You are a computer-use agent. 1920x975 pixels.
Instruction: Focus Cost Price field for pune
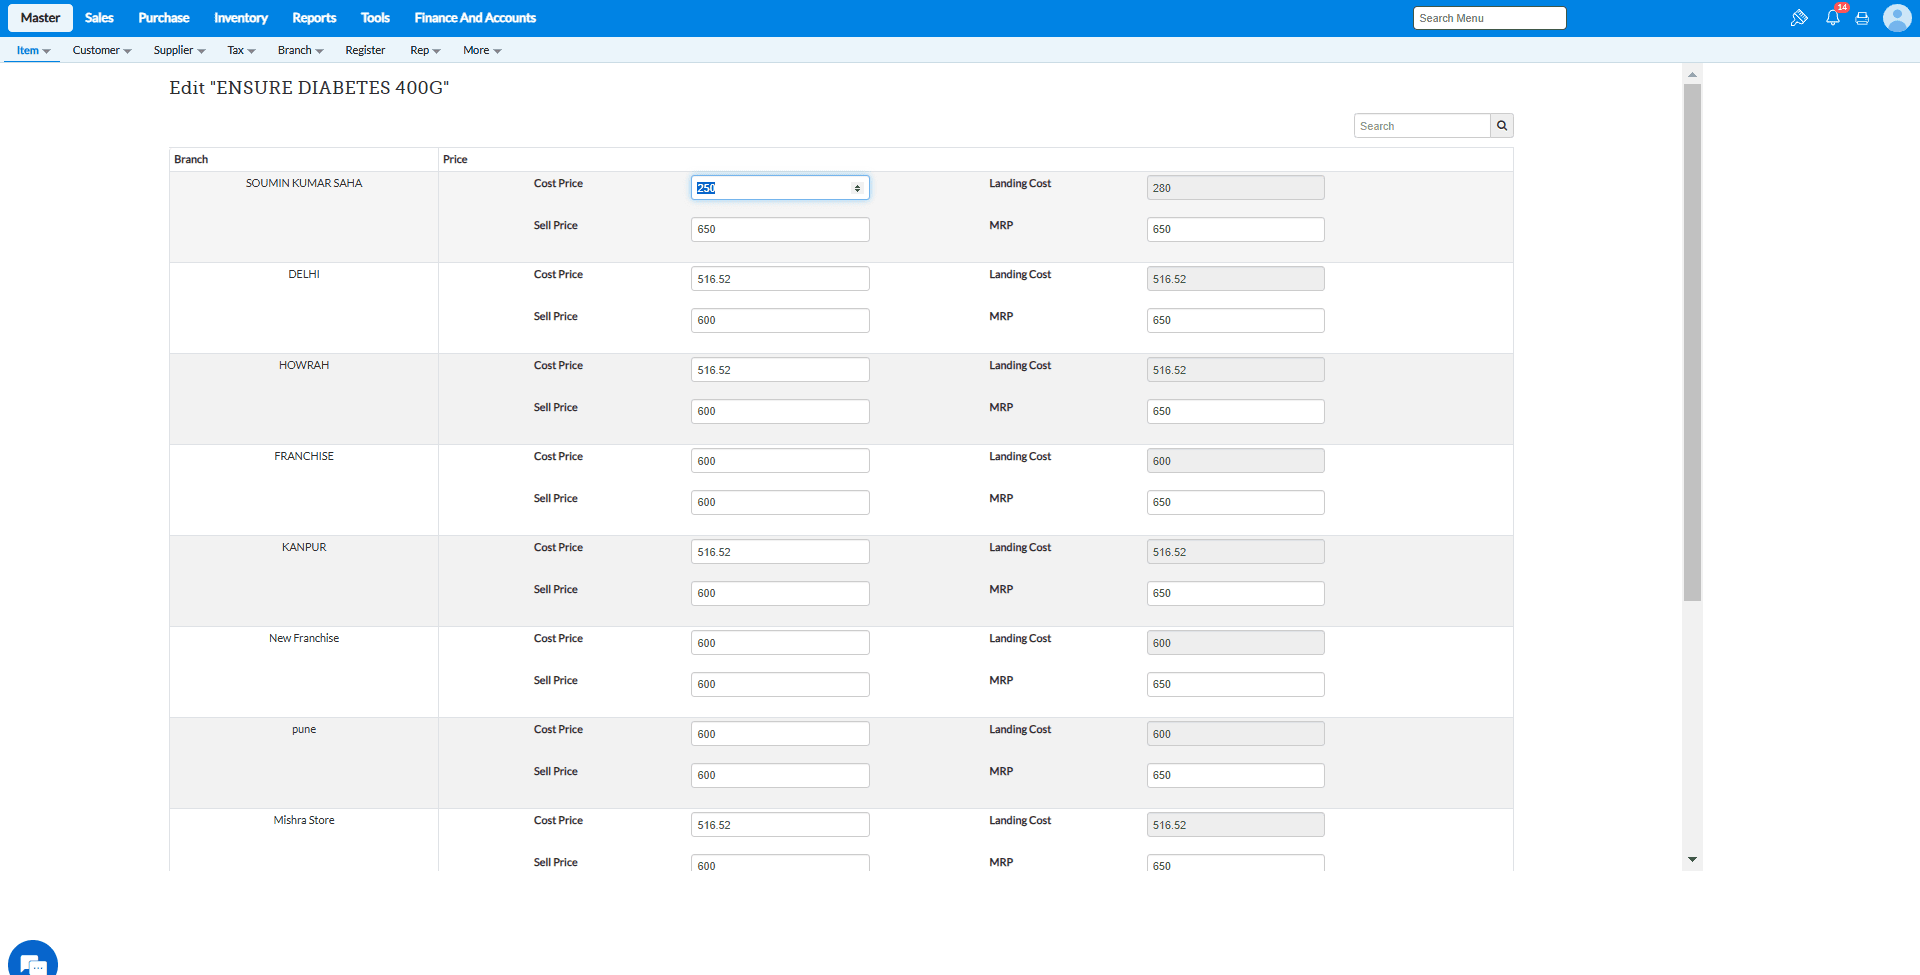[x=780, y=734]
